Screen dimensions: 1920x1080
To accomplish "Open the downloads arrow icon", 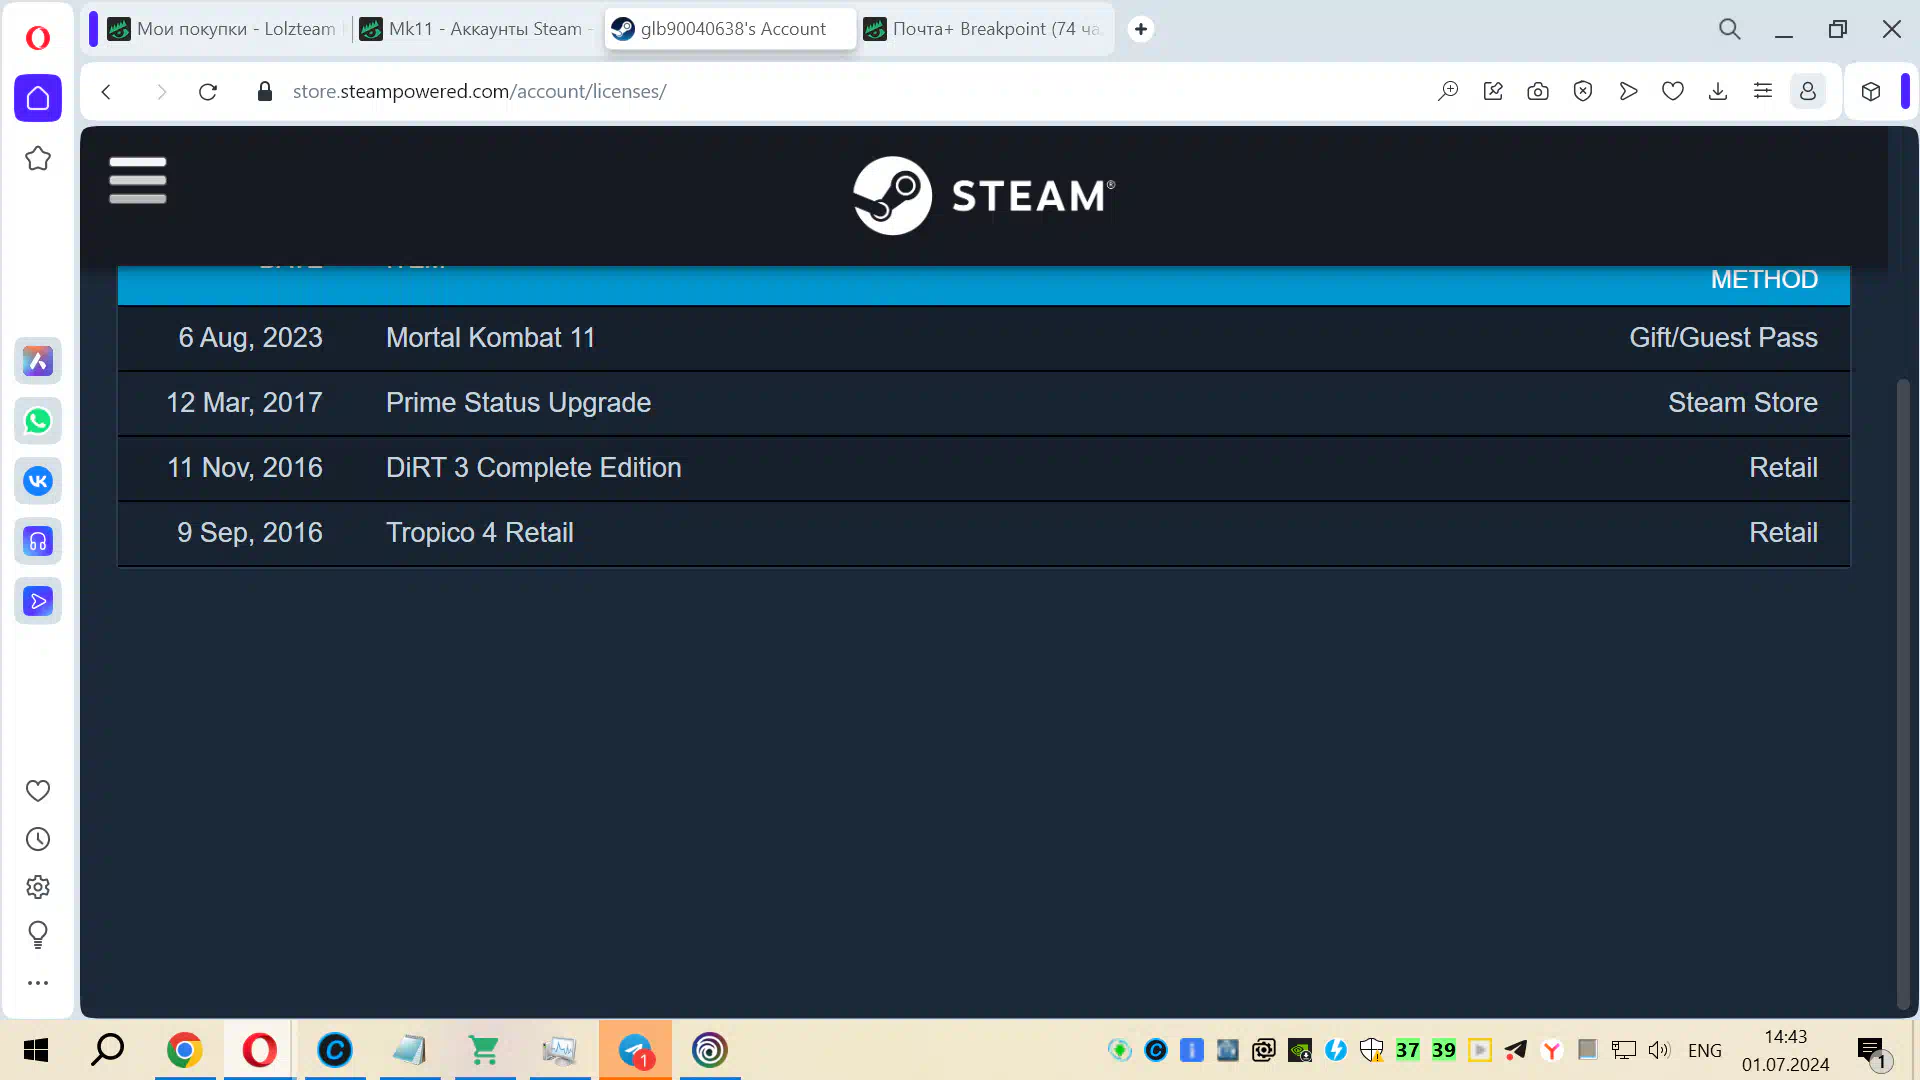I will (1718, 92).
